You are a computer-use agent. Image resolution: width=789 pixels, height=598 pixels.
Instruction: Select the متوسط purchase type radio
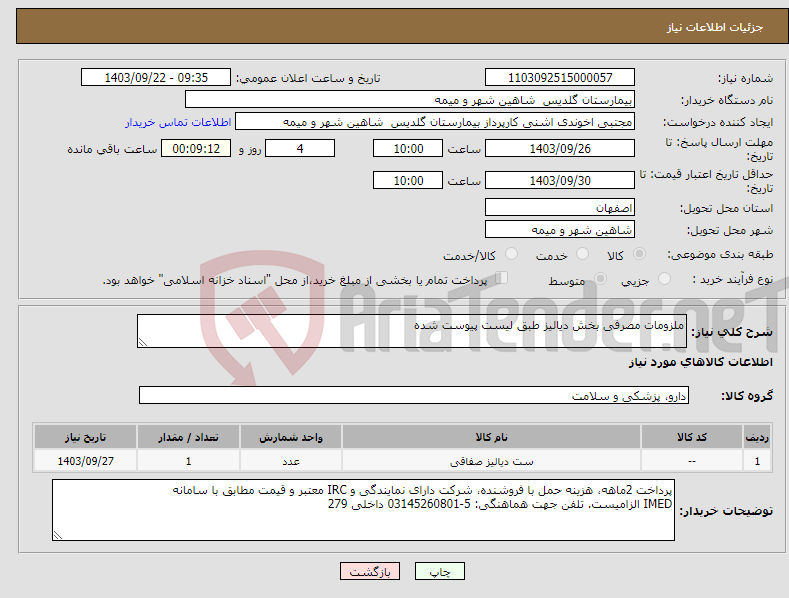pyautogui.click(x=600, y=279)
